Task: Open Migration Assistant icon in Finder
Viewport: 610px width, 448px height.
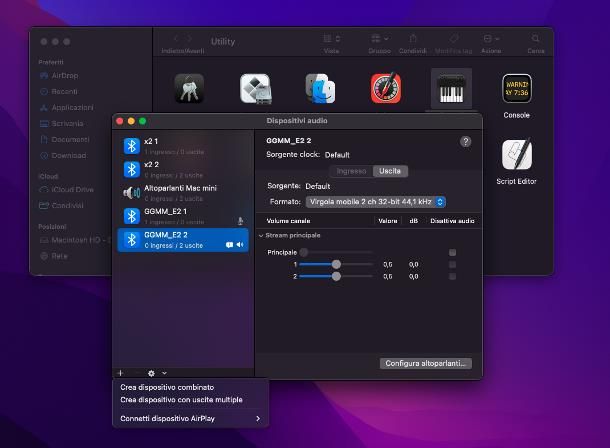Action: tap(320, 89)
